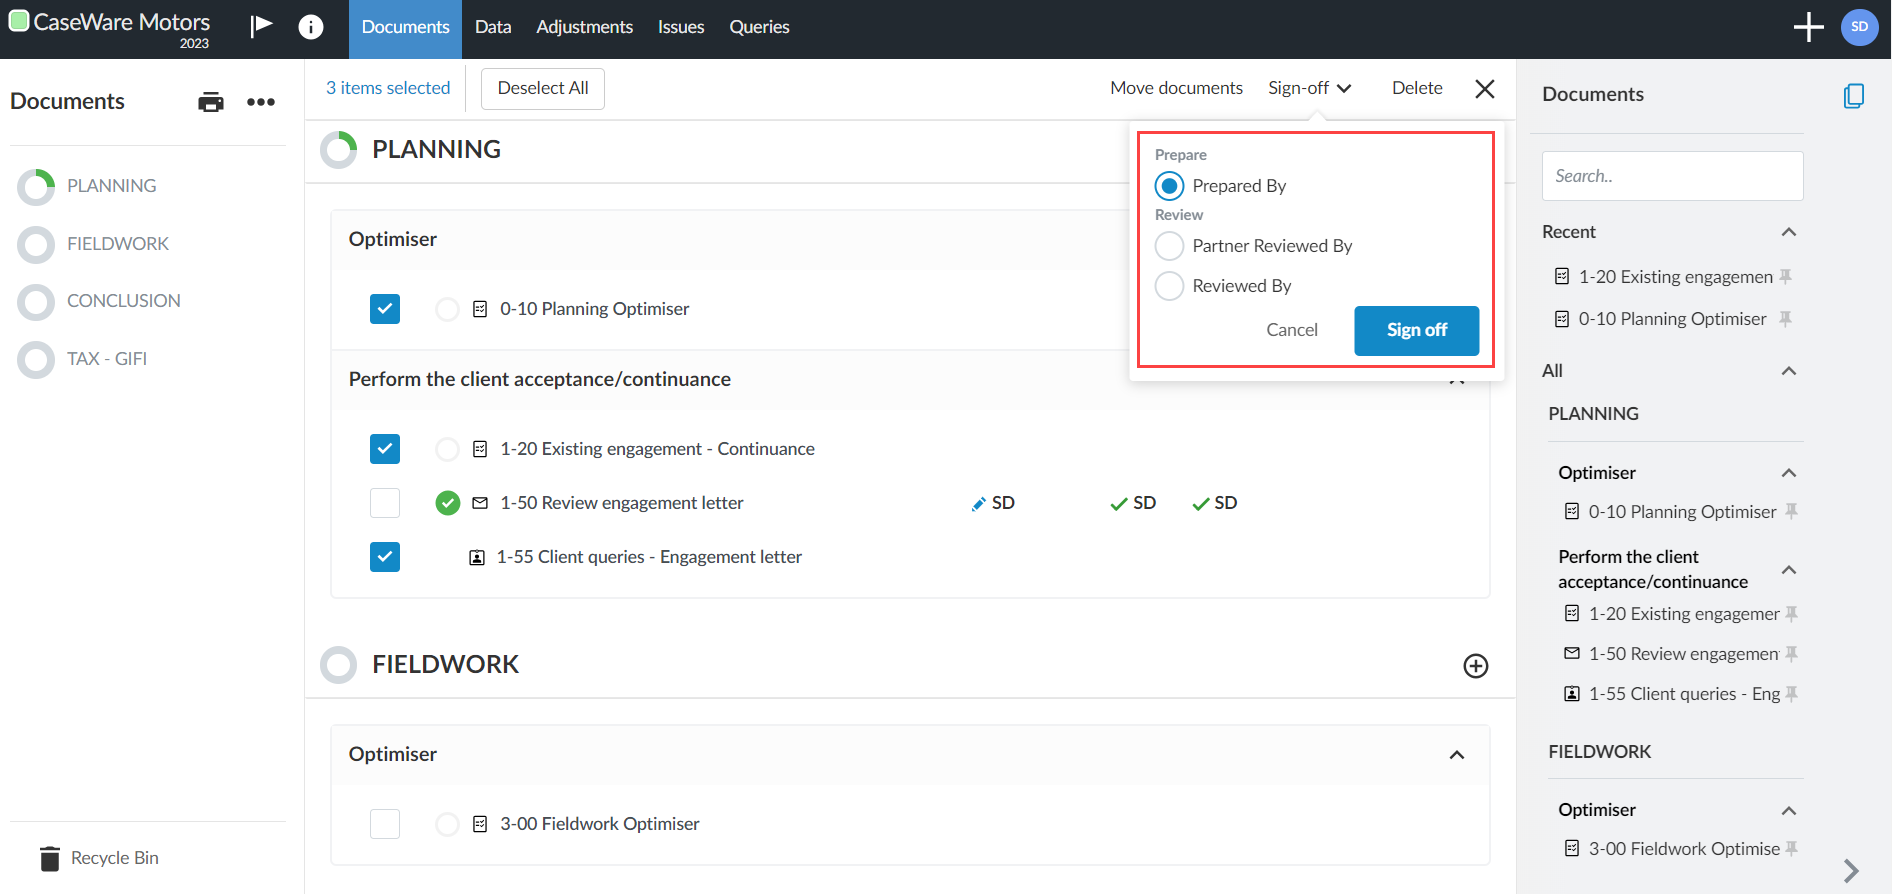The height and width of the screenshot is (894, 1892).
Task: Collapse the Fieldwork Optimiser group chevron
Action: [1457, 755]
